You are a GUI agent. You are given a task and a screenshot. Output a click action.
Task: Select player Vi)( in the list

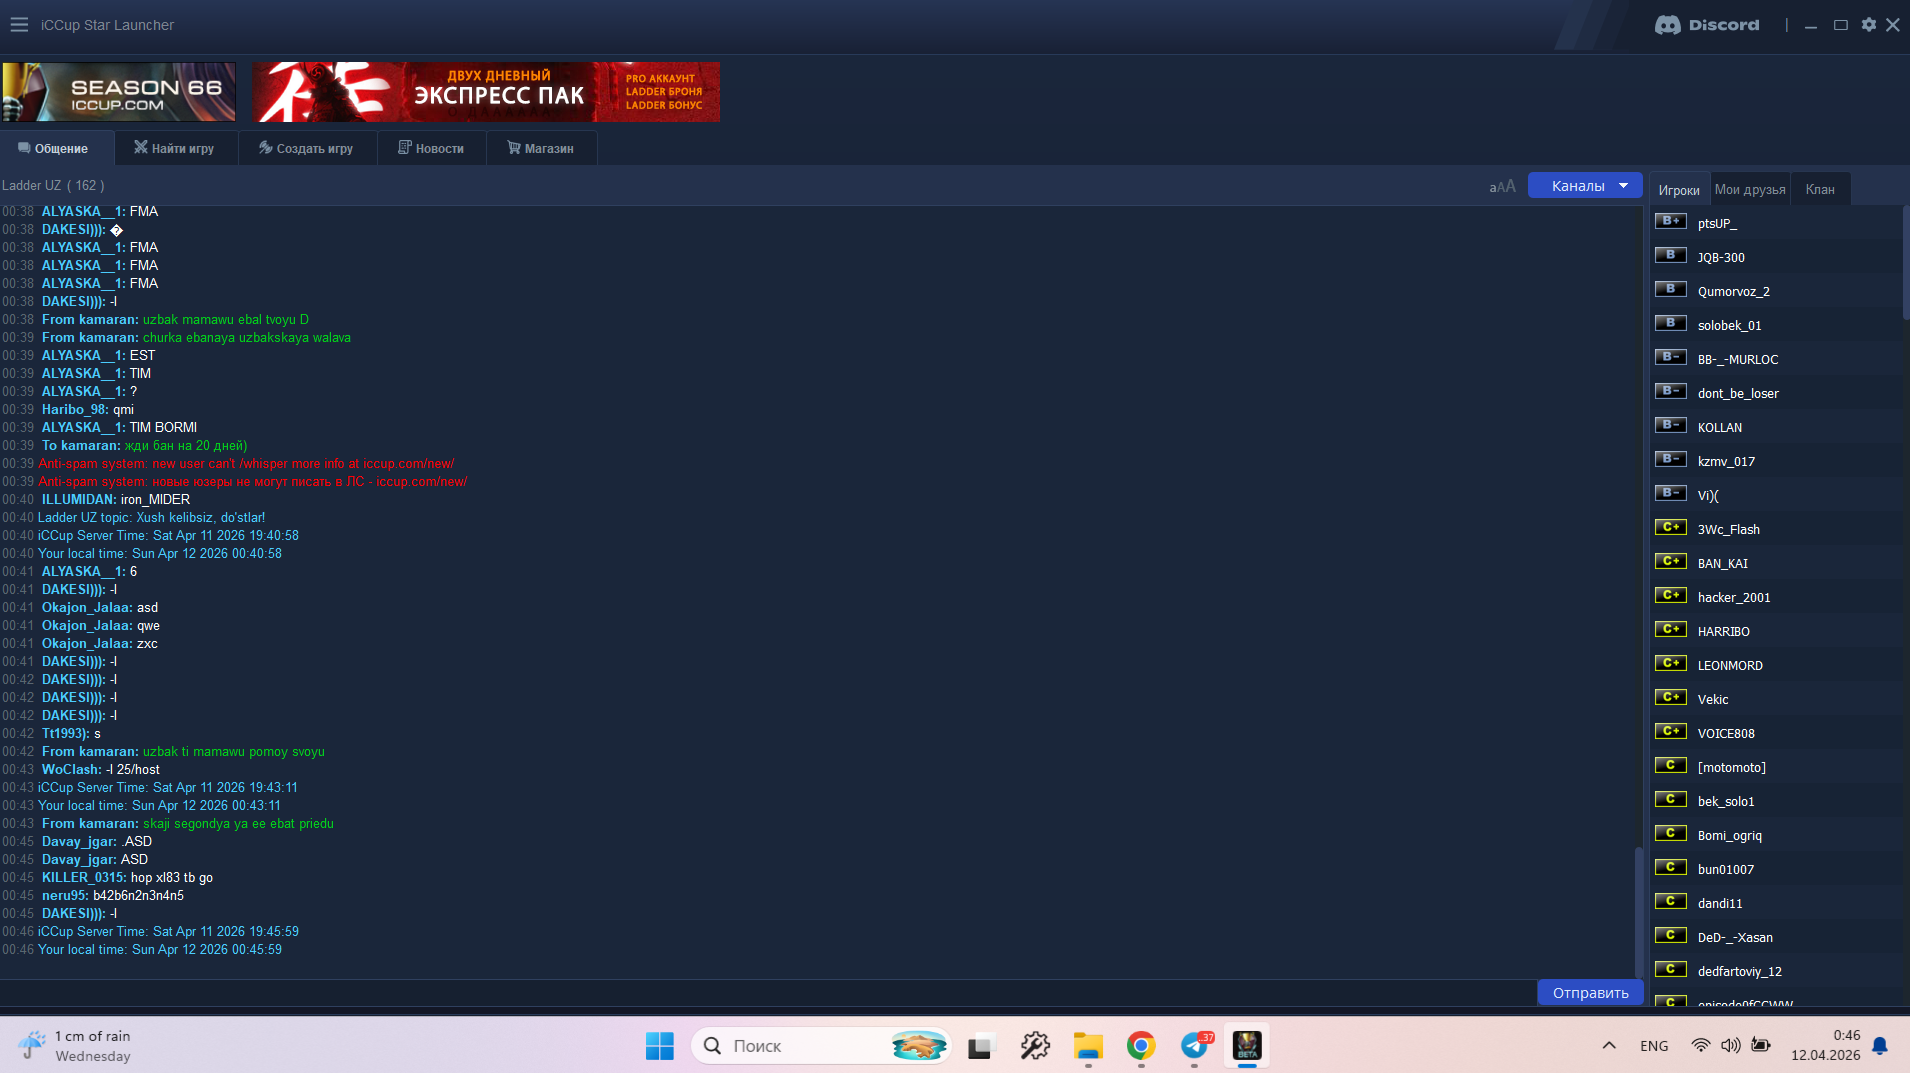(1708, 496)
